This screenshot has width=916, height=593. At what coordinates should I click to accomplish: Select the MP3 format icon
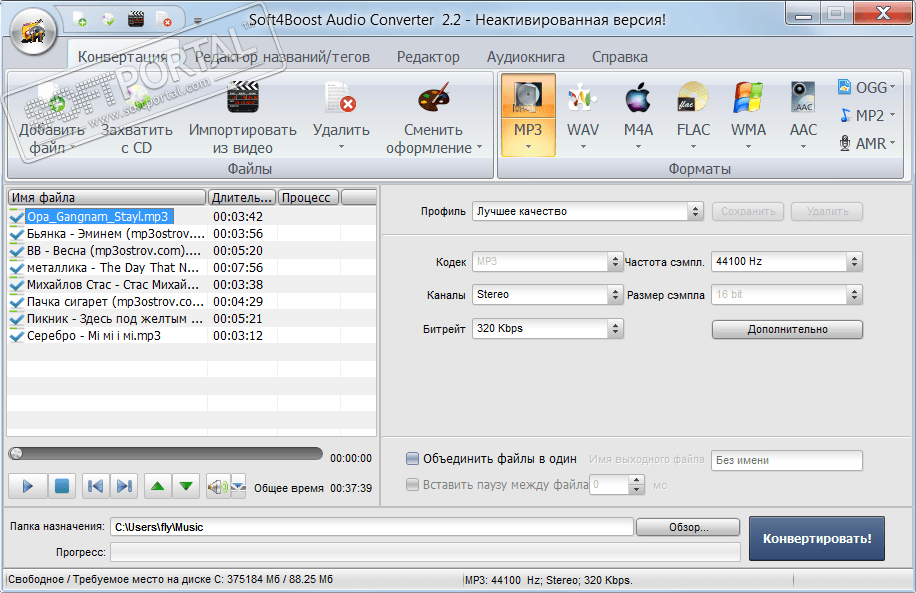[528, 97]
